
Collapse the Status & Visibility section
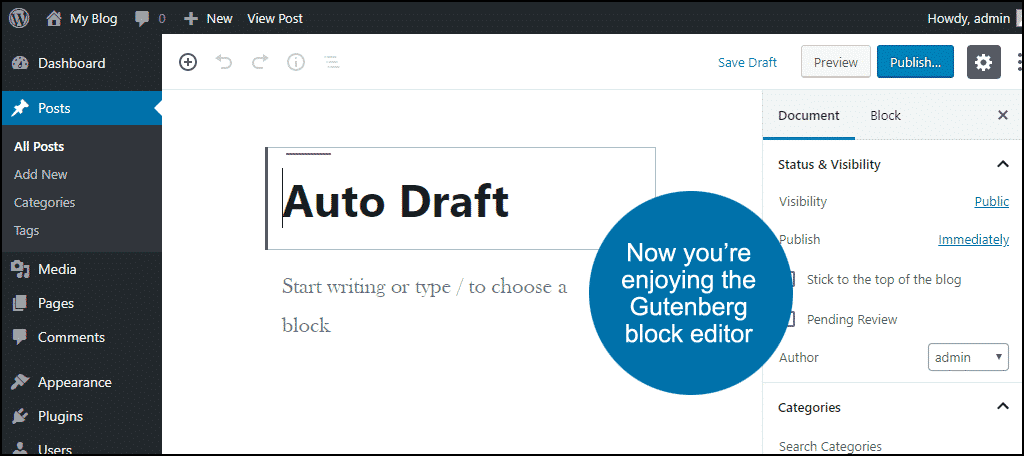1002,164
